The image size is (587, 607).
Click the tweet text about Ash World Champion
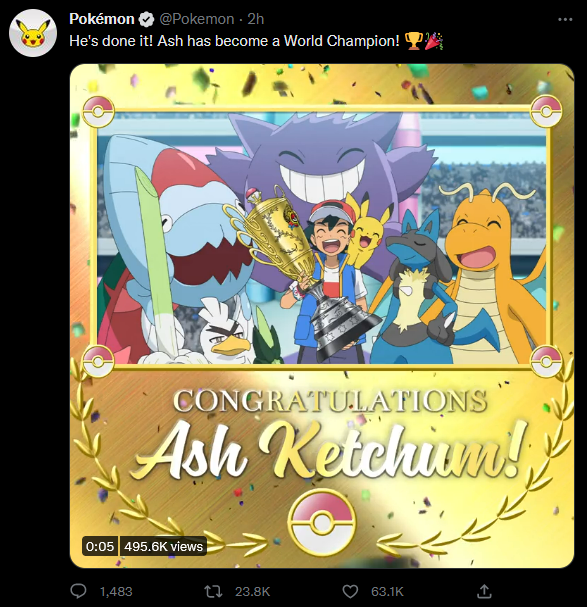point(234,41)
